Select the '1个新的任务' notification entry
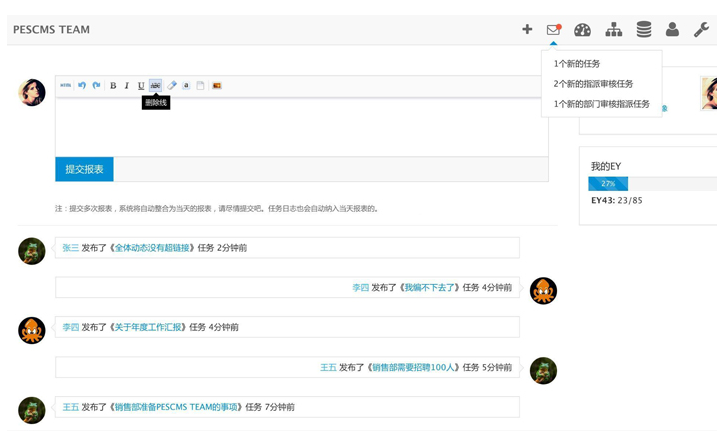This screenshot has height=444, width=721. tap(577, 64)
